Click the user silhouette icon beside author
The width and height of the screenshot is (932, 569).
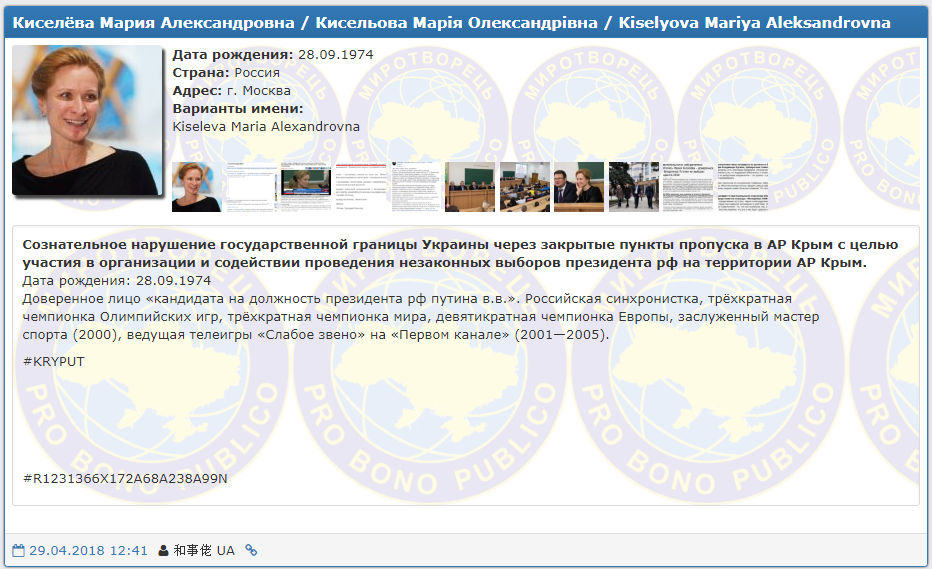163,550
